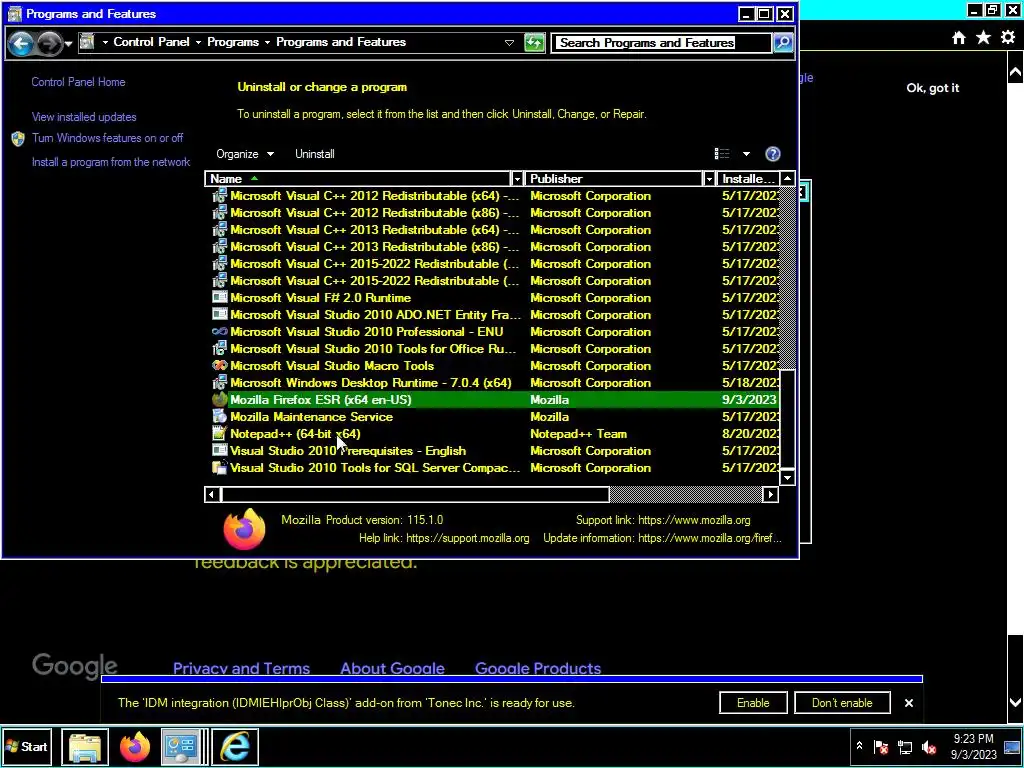Click the Forward navigation arrow button
The width and height of the screenshot is (1024, 768).
(49, 43)
